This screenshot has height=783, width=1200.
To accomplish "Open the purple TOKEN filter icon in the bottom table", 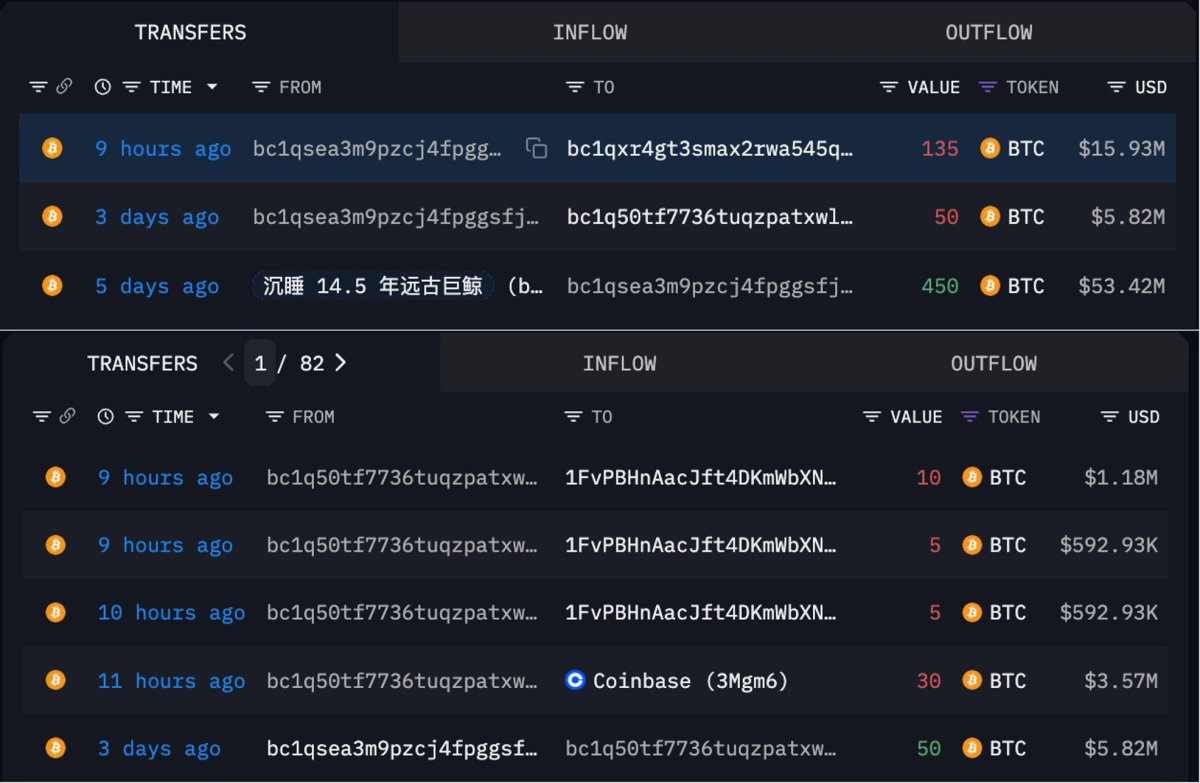I will pyautogui.click(x=969, y=416).
